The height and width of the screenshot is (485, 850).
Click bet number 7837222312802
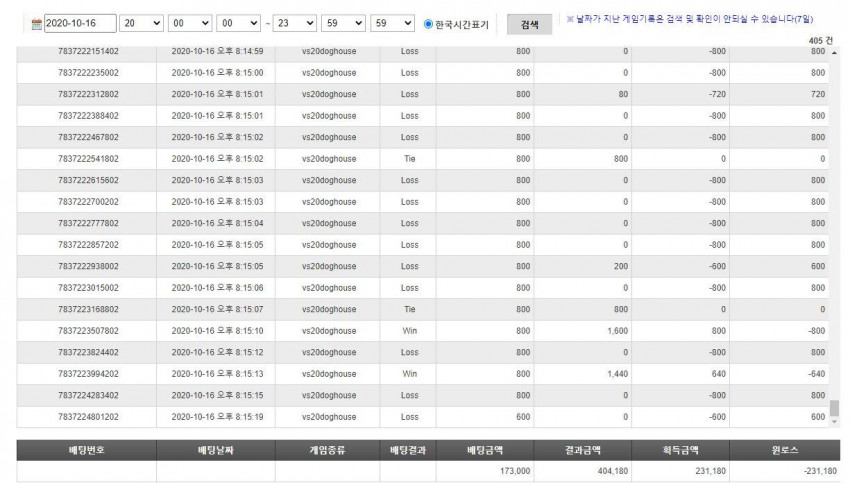(x=88, y=94)
